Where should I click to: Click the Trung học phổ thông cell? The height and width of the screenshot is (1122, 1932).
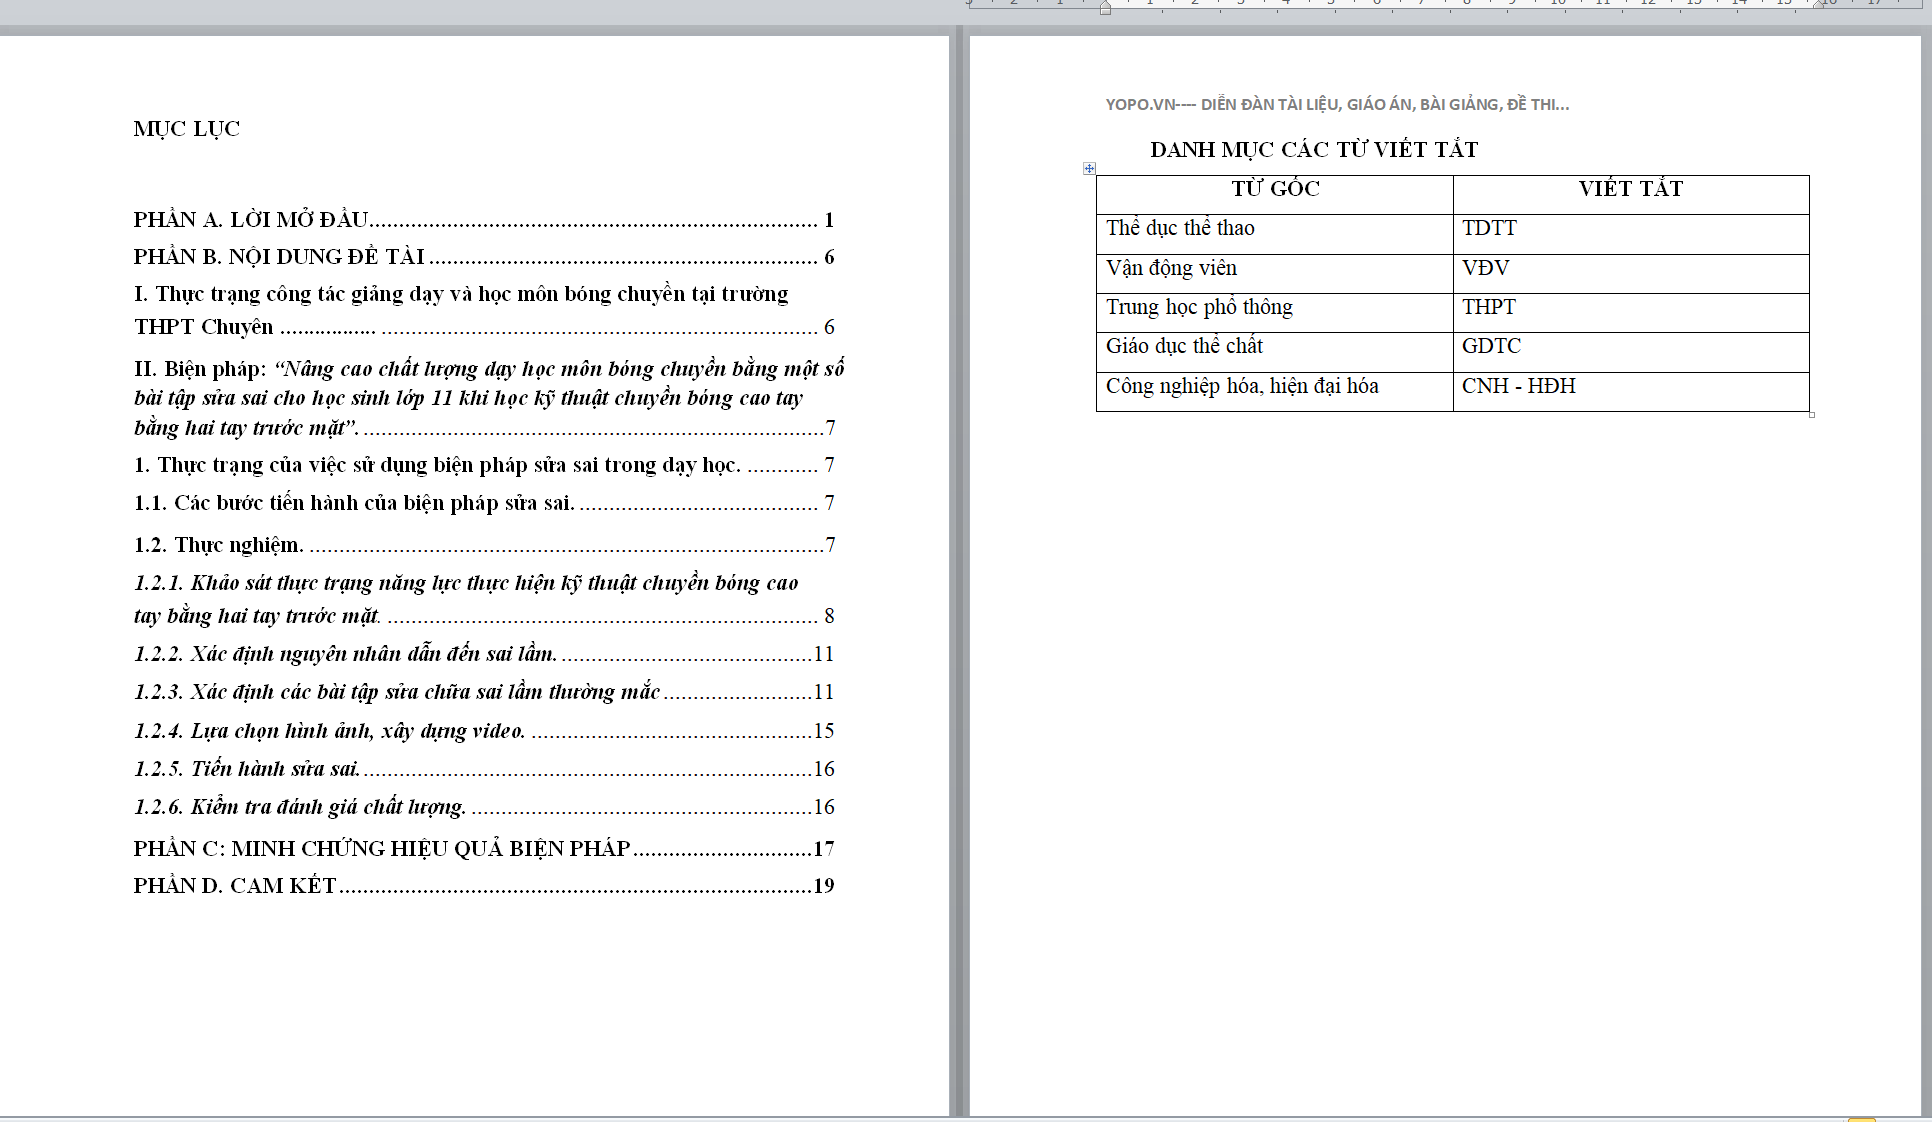[1275, 312]
